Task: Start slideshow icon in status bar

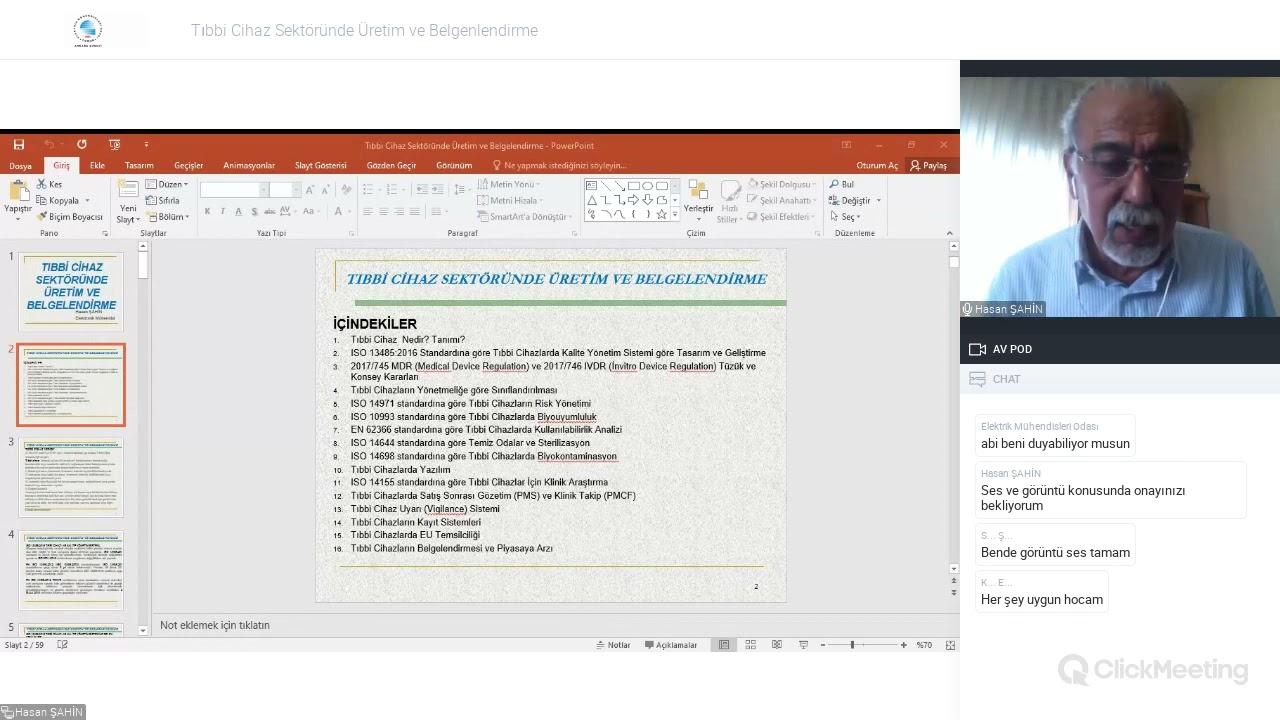Action: 803,645
